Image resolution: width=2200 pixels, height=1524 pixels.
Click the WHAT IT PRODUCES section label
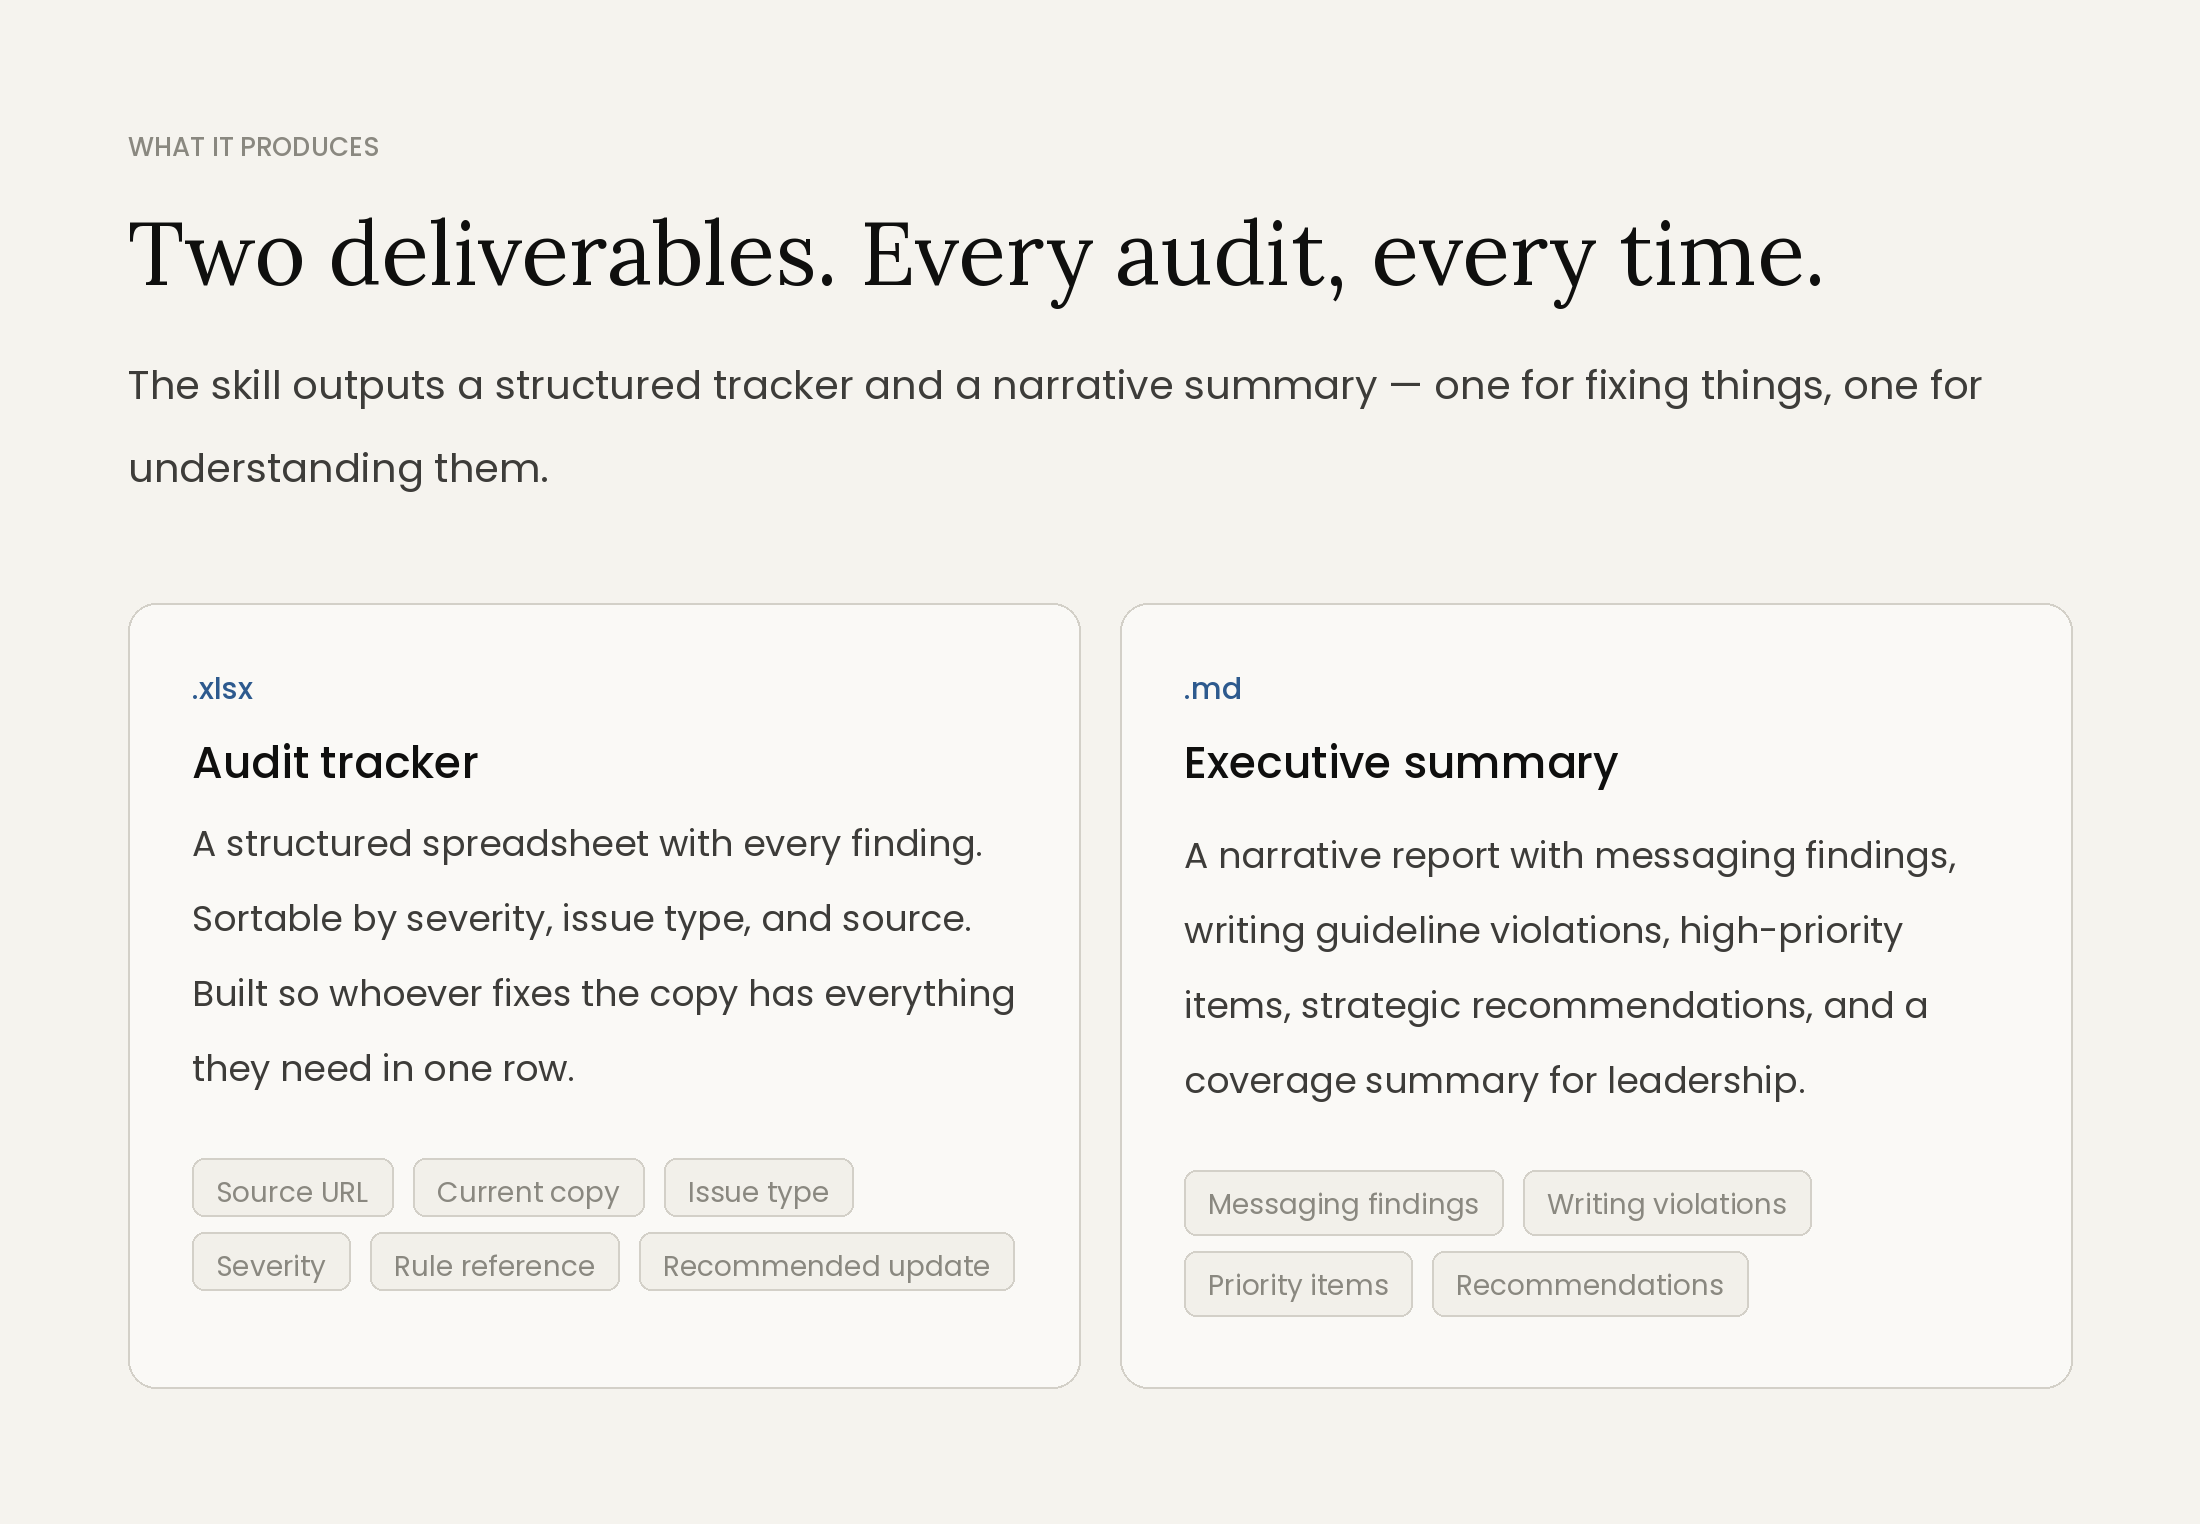[x=253, y=147]
